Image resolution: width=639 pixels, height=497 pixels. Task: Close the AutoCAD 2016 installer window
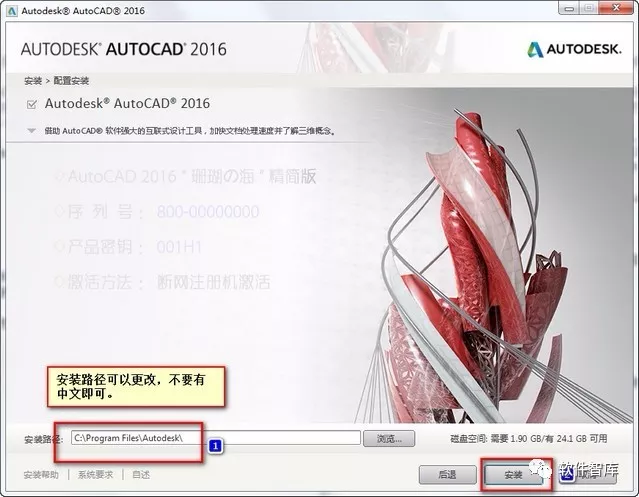[617, 8]
